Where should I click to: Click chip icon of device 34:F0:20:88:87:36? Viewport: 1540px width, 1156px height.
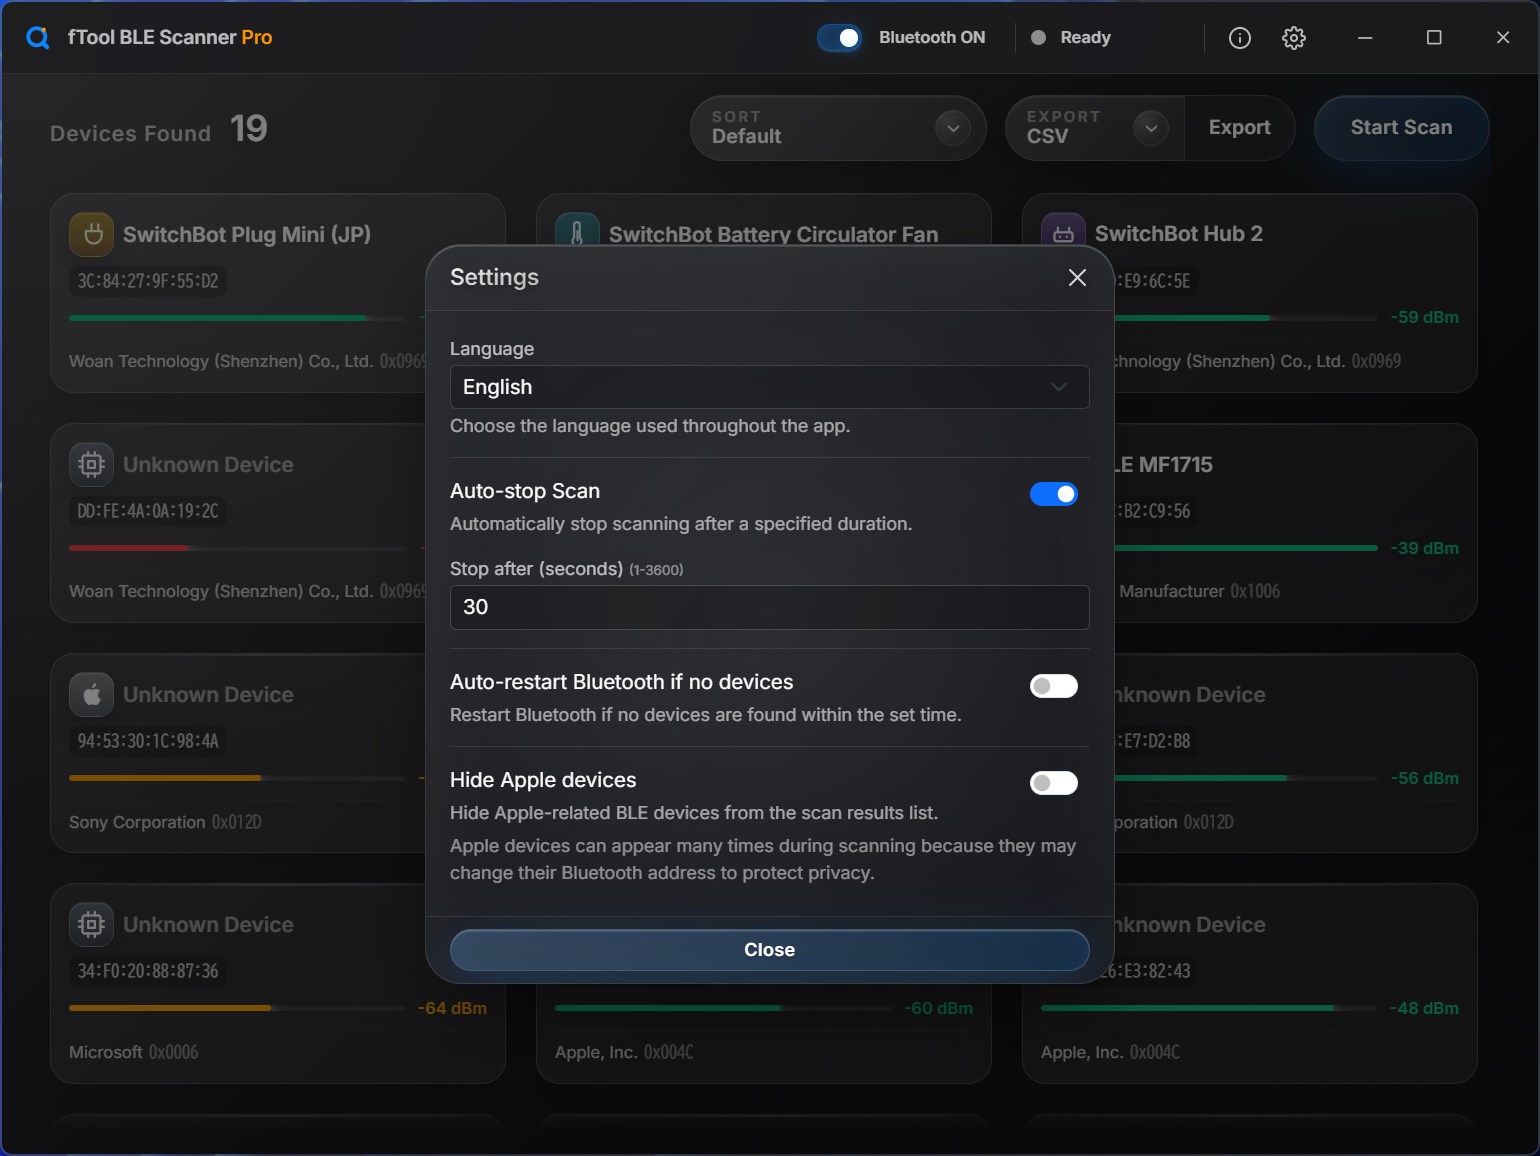(x=92, y=925)
